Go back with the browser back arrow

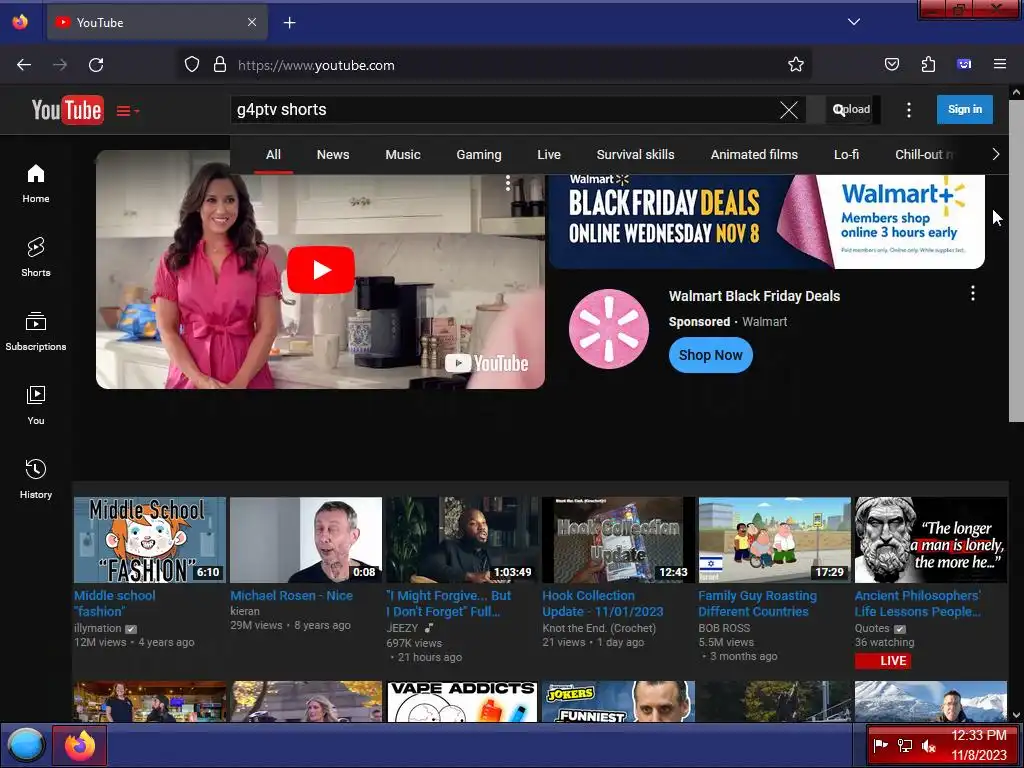pyautogui.click(x=24, y=65)
